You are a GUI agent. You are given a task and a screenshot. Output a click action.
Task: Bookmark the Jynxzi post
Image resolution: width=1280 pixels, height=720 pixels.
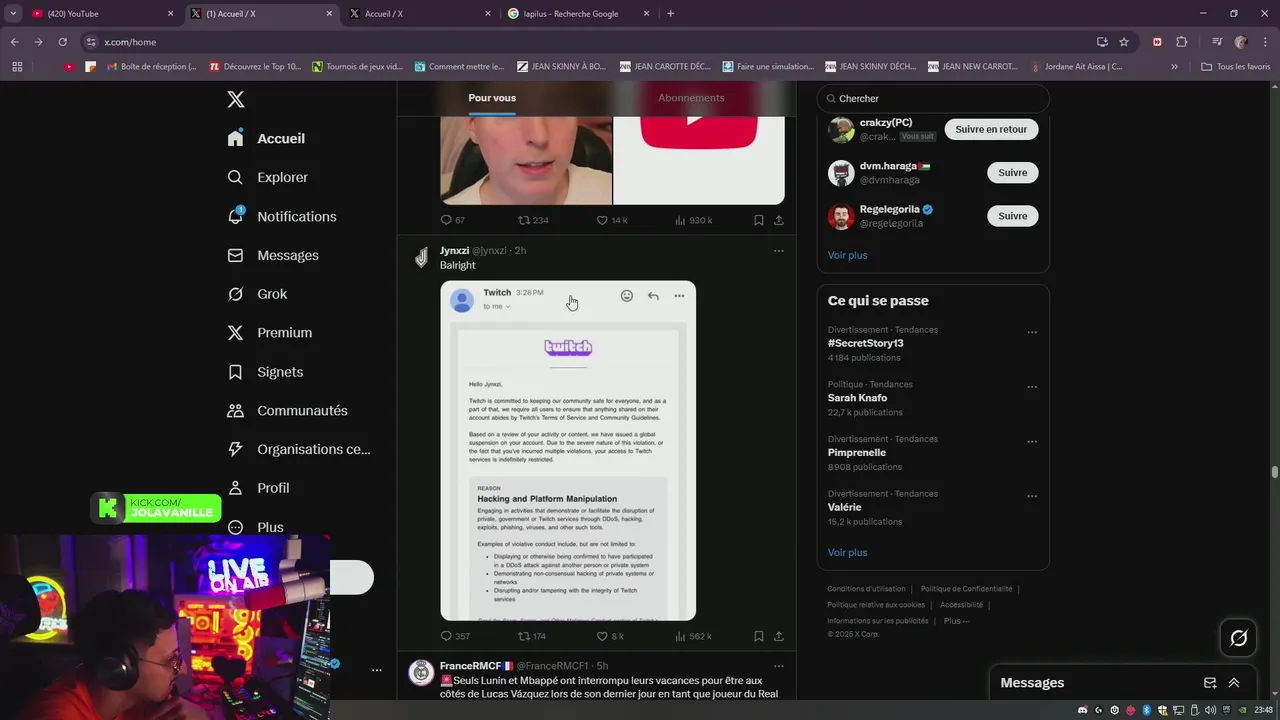pos(759,636)
